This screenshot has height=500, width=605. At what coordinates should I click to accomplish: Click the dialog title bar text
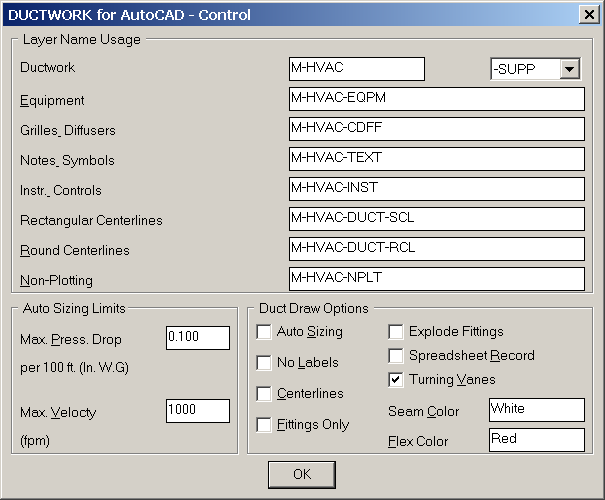129,15
